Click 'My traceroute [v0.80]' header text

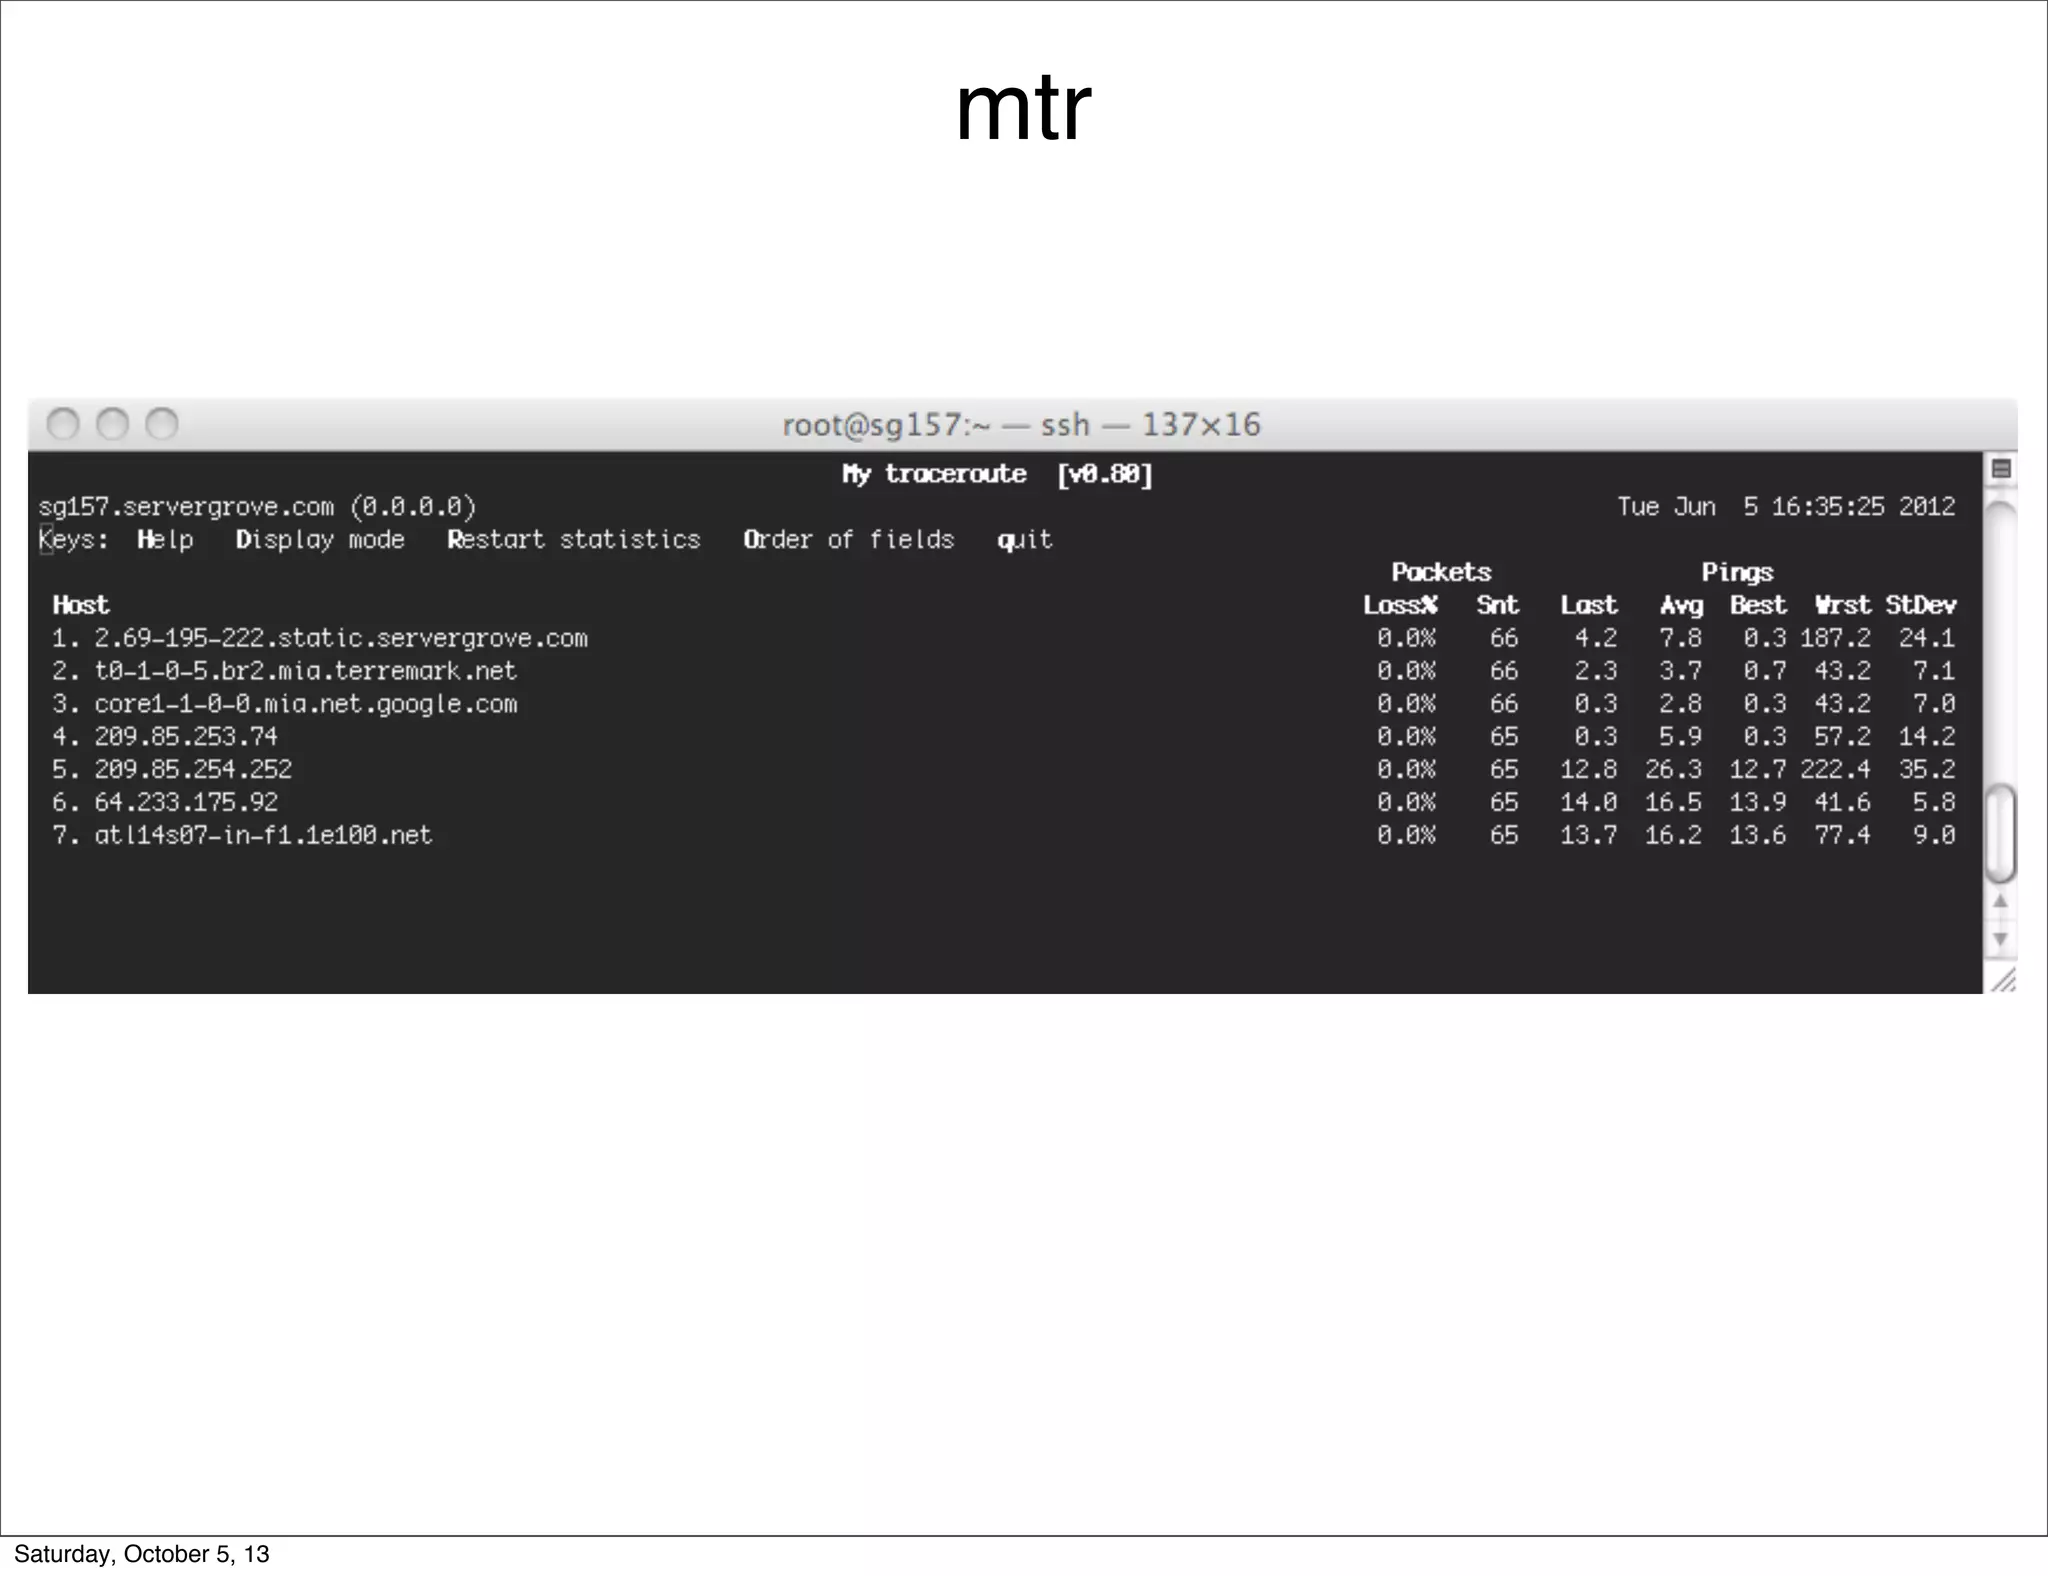998,474
